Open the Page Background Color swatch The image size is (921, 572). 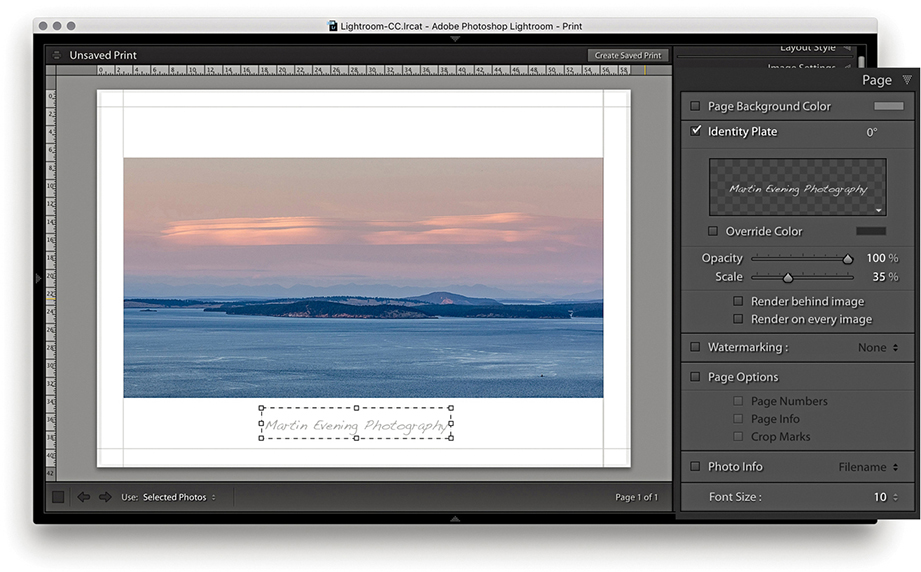click(888, 106)
